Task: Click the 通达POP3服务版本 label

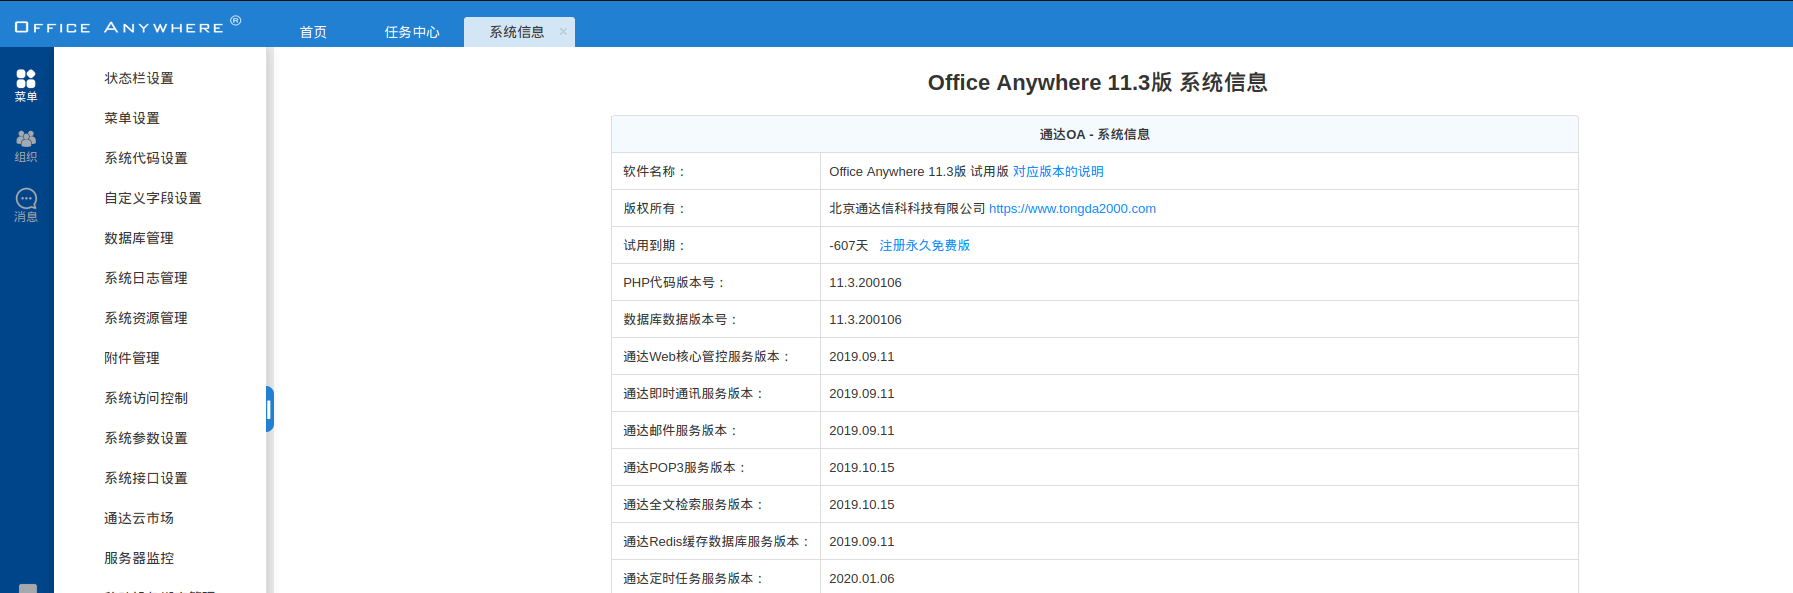Action: coord(686,467)
